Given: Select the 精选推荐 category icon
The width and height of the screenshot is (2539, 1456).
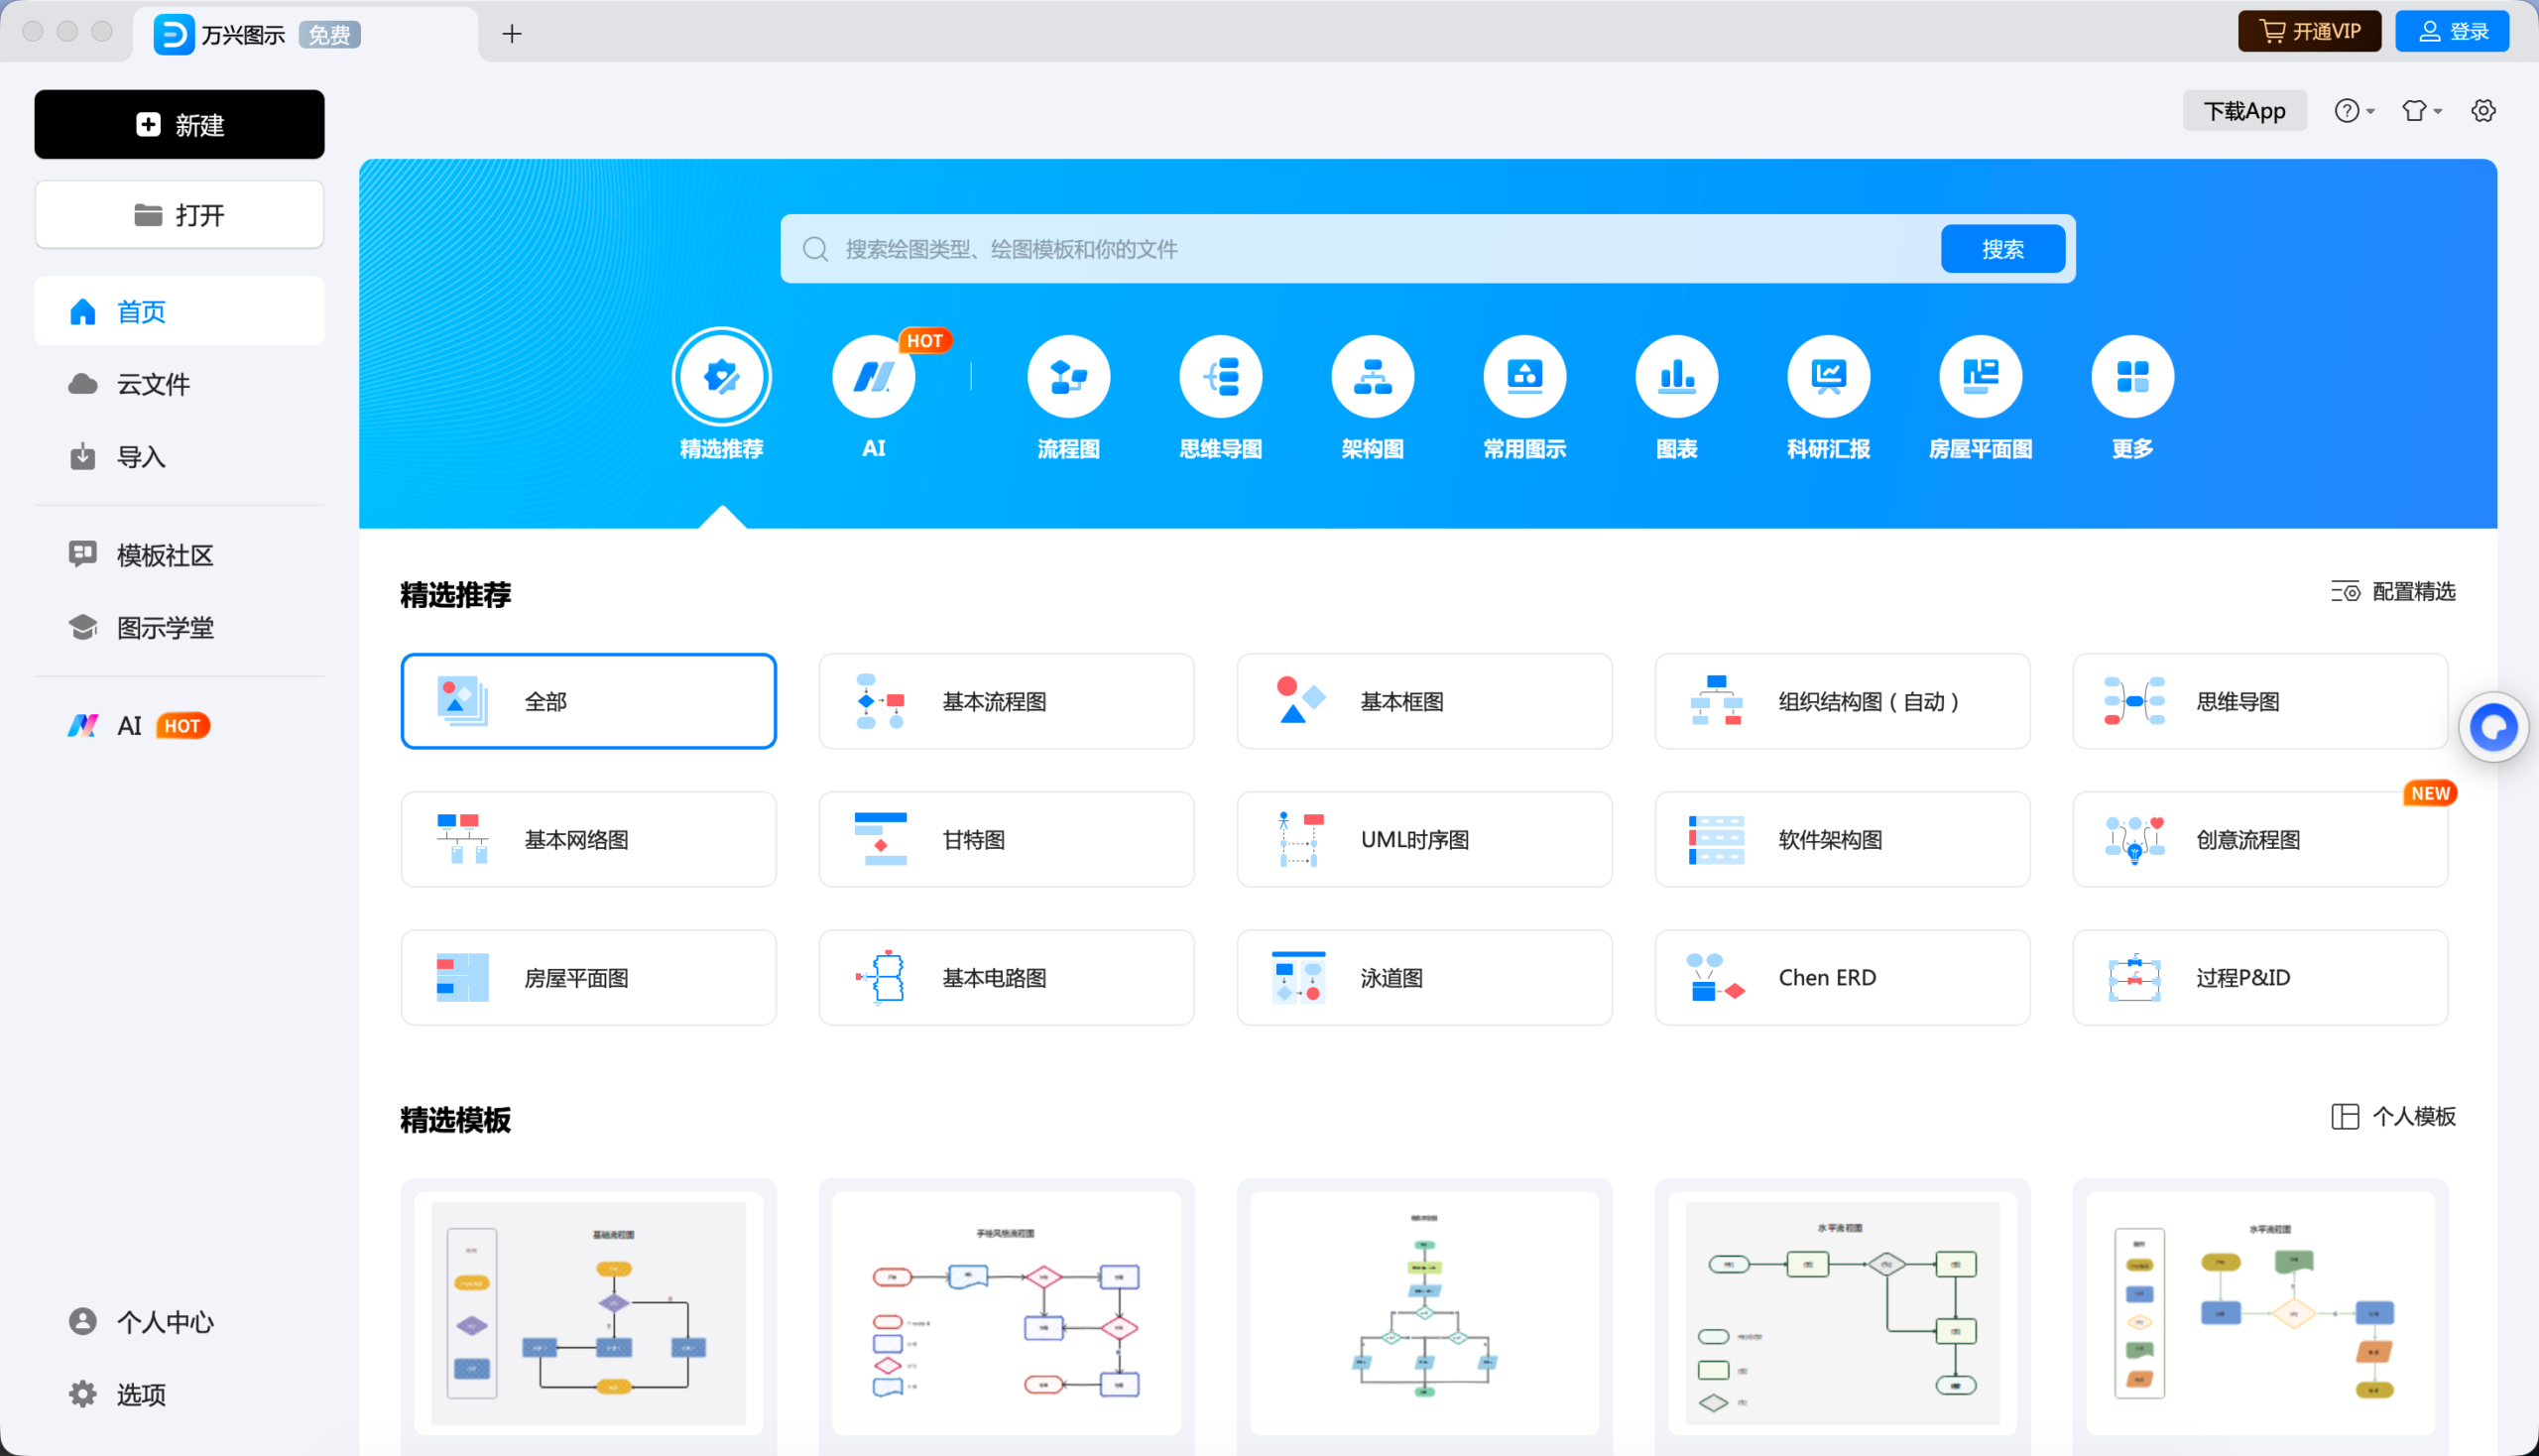Looking at the screenshot, I should point(721,377).
